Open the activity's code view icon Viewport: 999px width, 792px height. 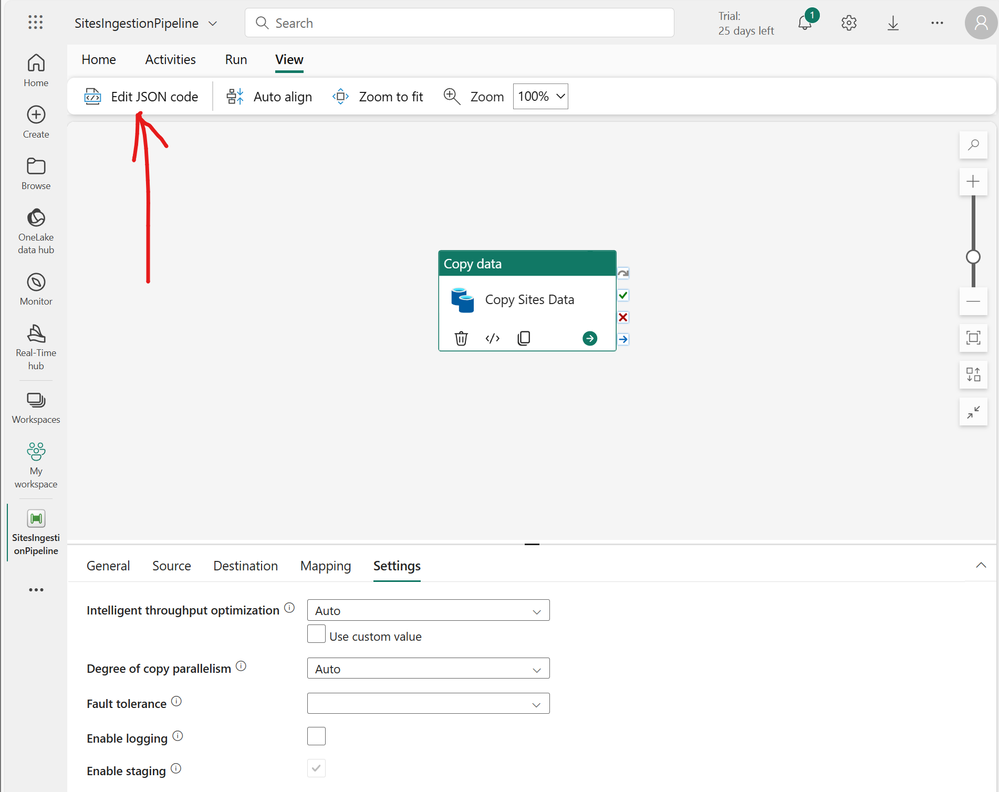(492, 338)
